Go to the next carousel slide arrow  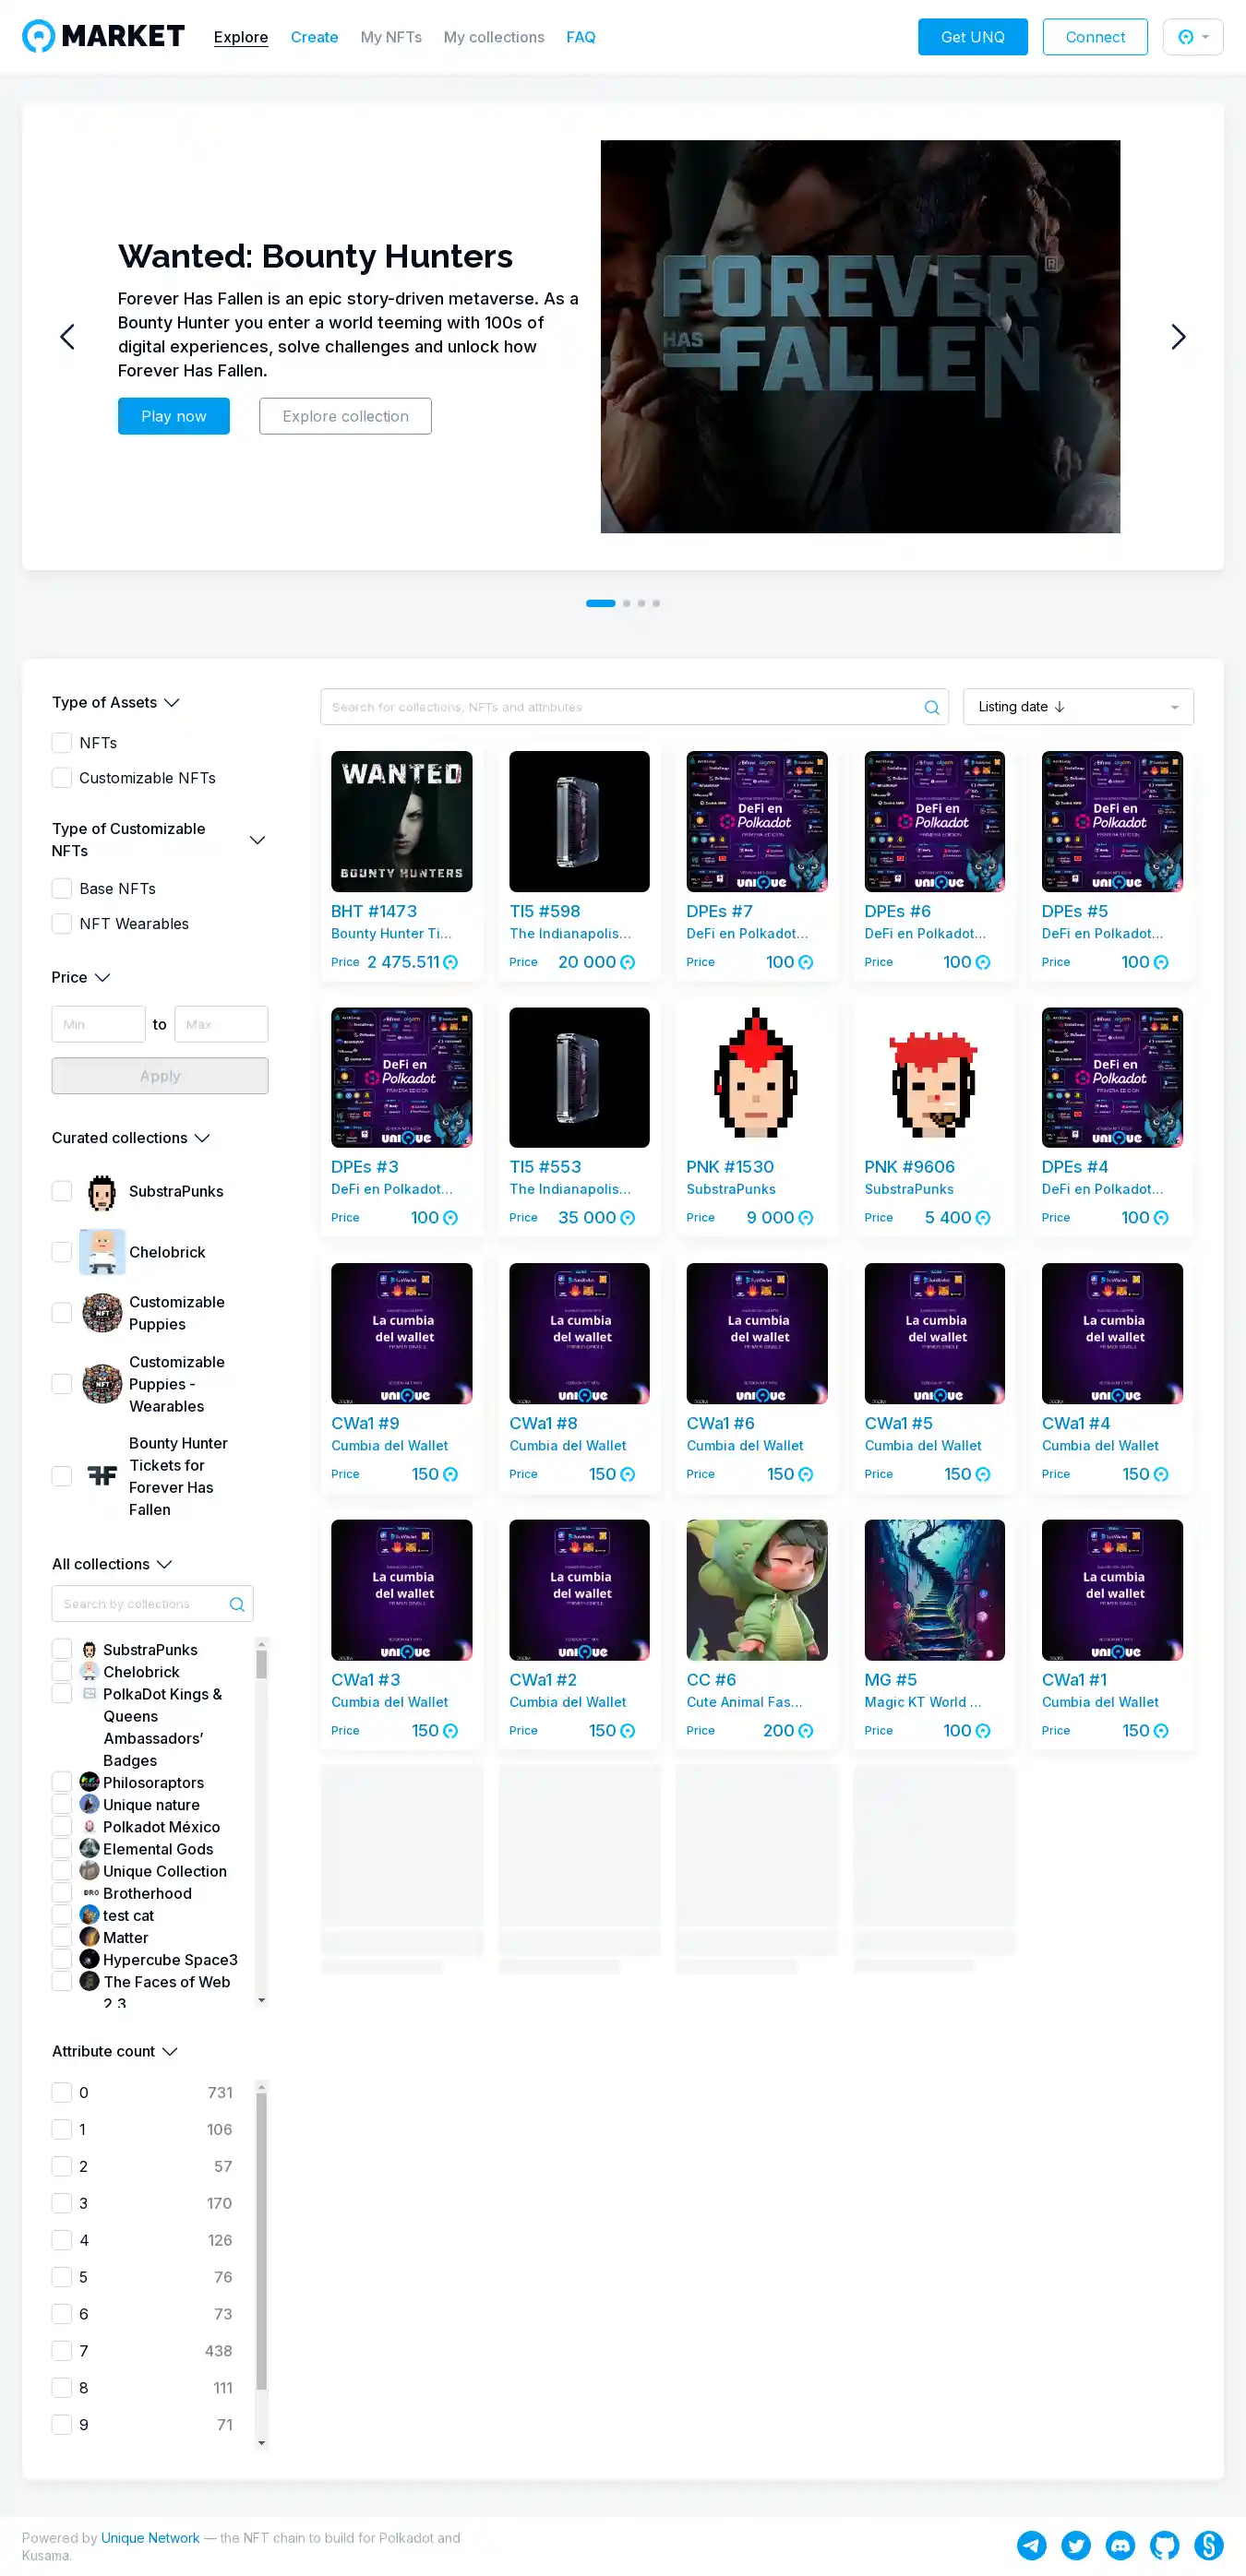(x=1178, y=337)
